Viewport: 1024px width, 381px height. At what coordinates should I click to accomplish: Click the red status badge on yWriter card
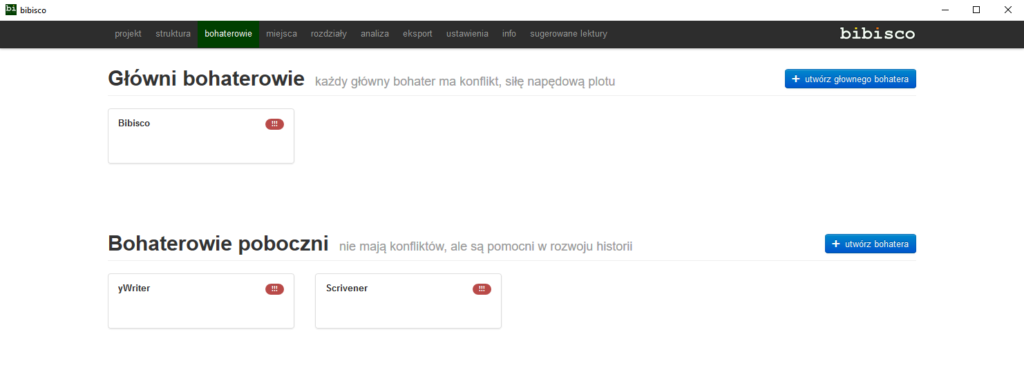(274, 289)
